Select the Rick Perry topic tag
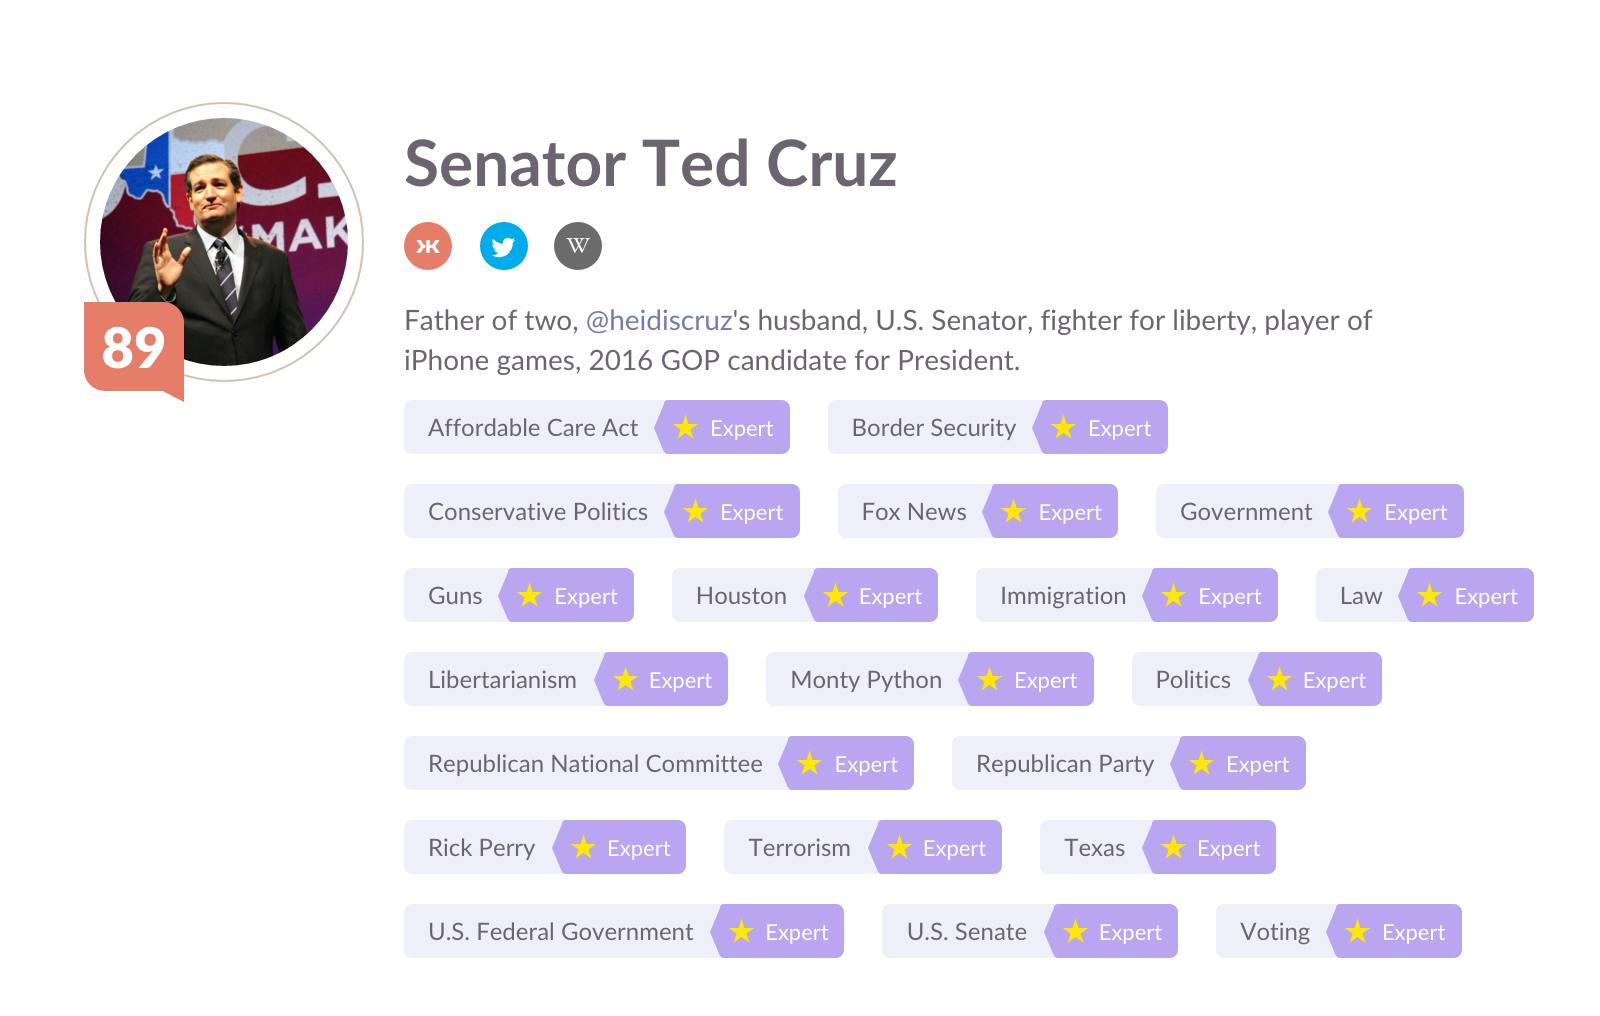Screen dimensions: 1600x1016 pos(481,848)
